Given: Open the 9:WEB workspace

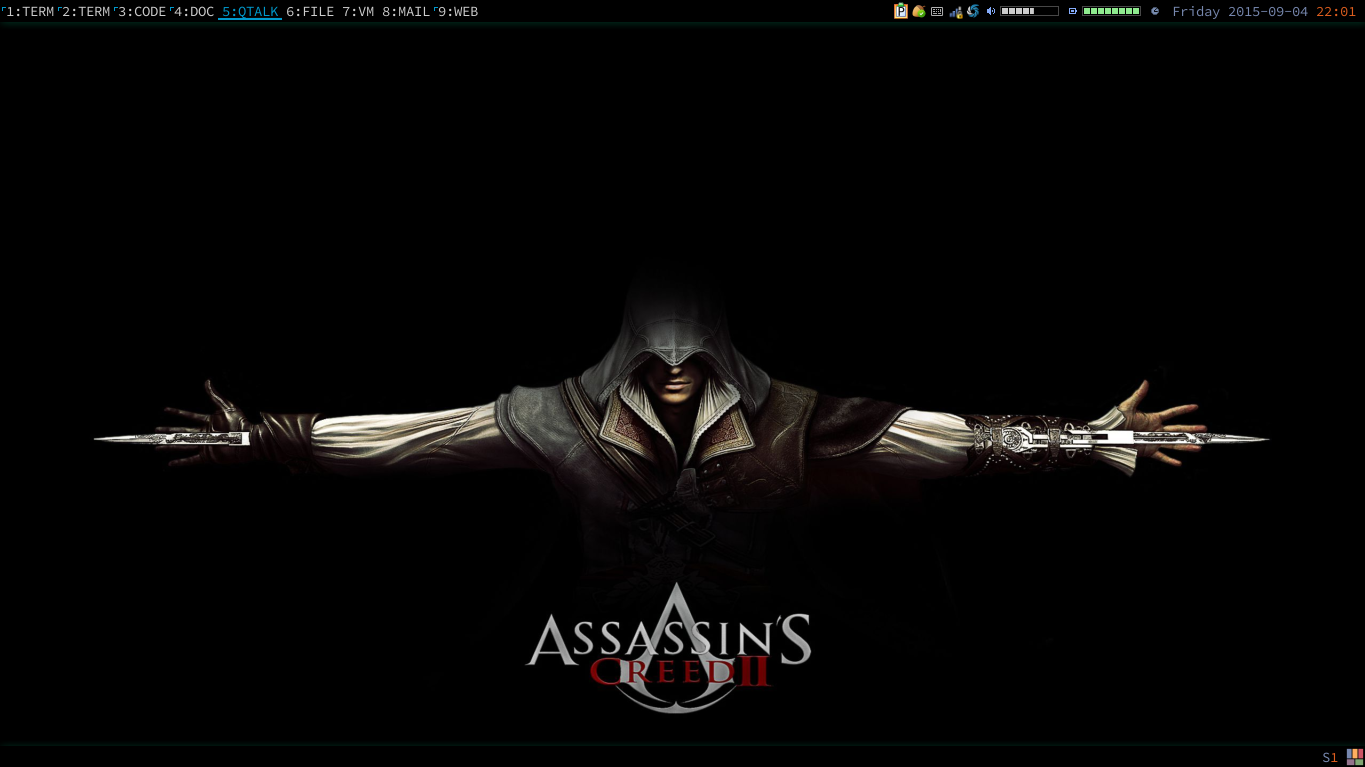Looking at the screenshot, I should (458, 12).
